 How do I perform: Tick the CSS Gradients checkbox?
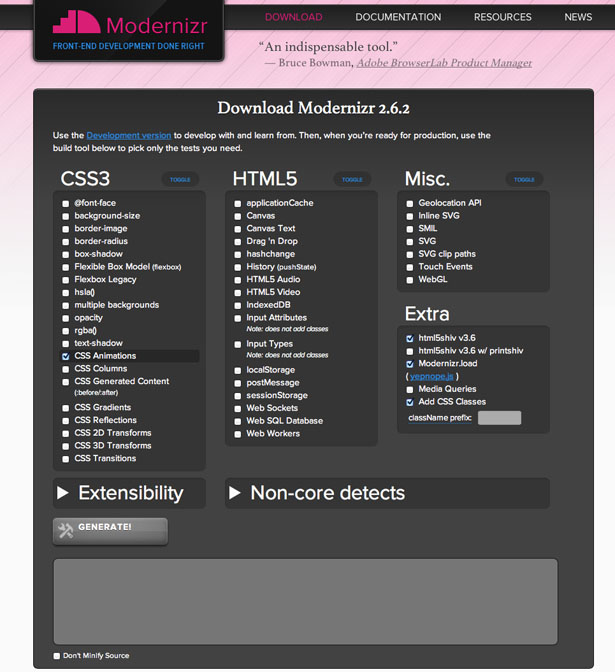66,408
